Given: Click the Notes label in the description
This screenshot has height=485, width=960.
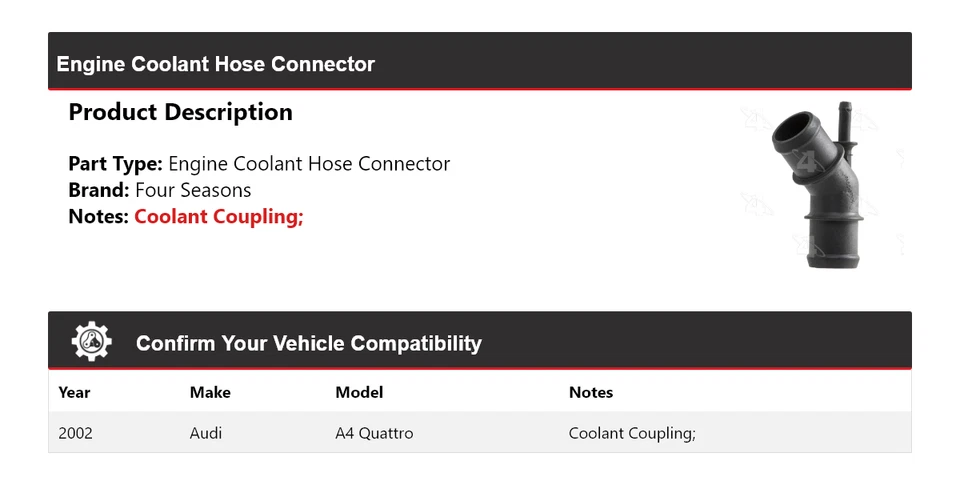Looking at the screenshot, I should tap(98, 216).
